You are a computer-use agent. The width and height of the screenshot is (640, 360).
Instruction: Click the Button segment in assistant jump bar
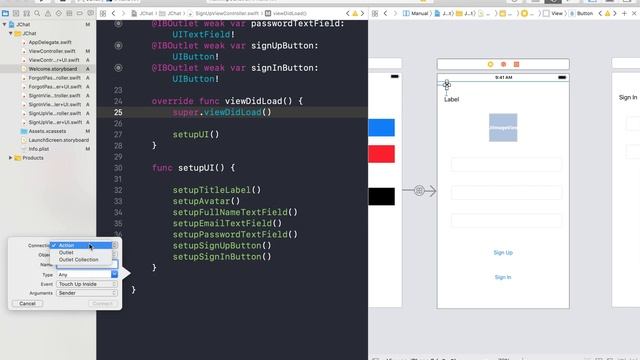[x=581, y=13]
